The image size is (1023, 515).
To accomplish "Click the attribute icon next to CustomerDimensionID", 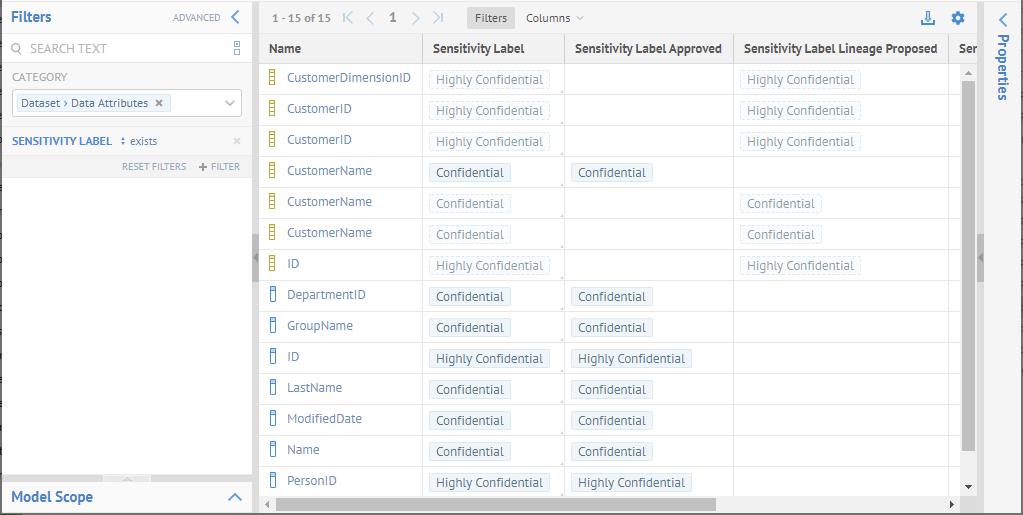I will [x=271, y=77].
